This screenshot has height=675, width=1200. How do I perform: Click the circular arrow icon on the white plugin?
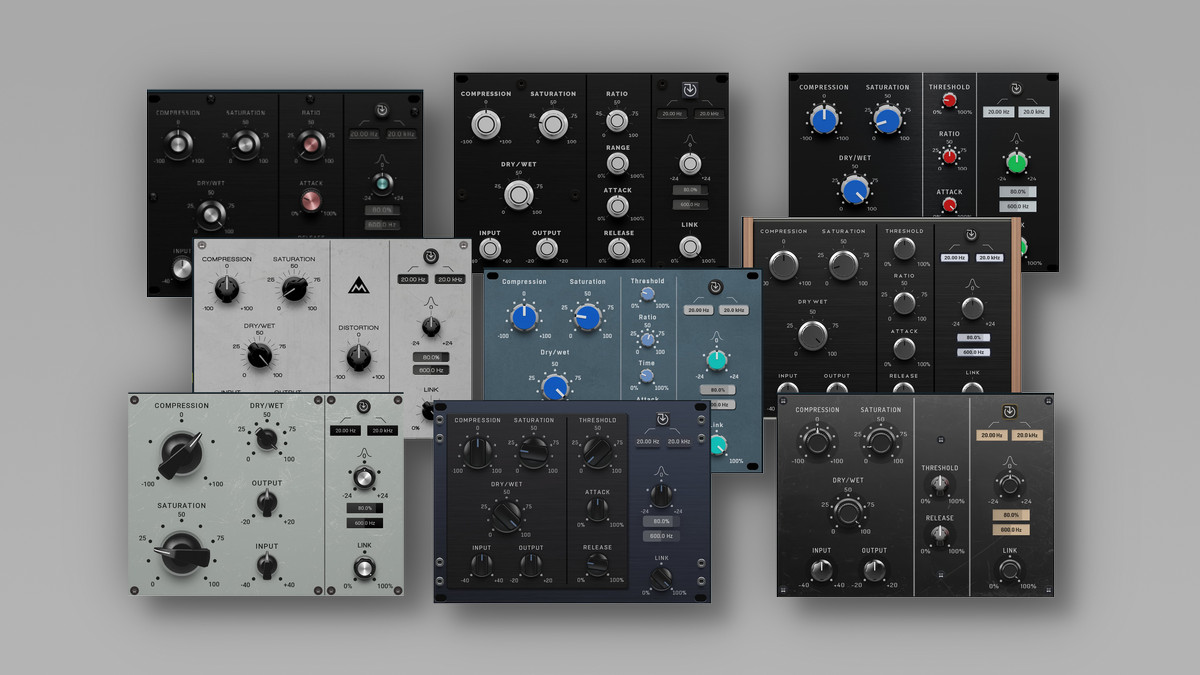pos(430,256)
